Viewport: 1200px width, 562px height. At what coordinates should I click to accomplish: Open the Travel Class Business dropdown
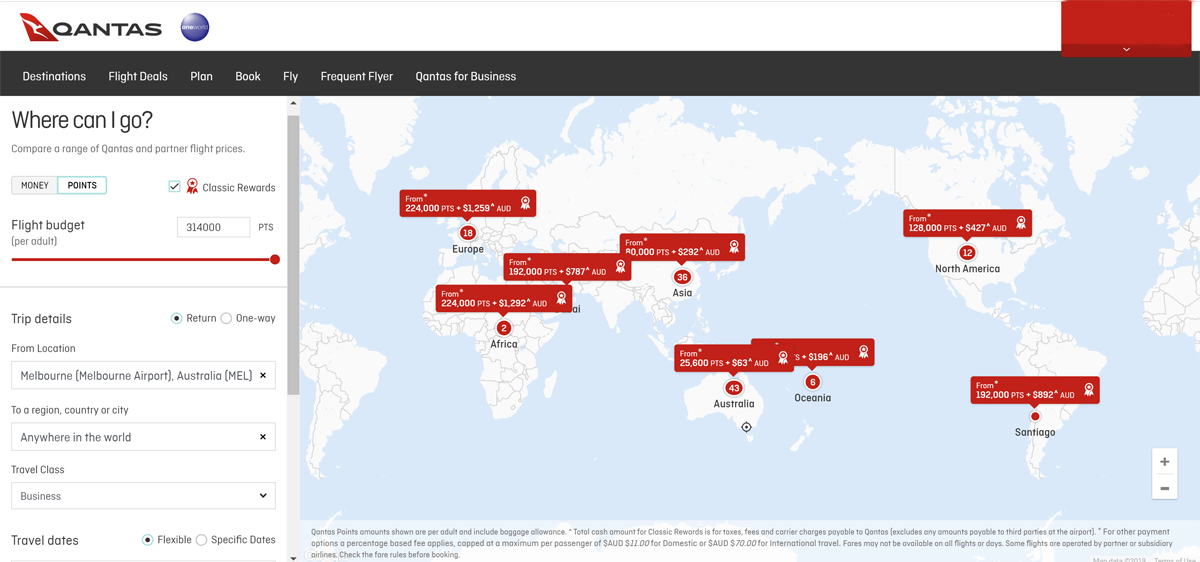click(x=143, y=496)
